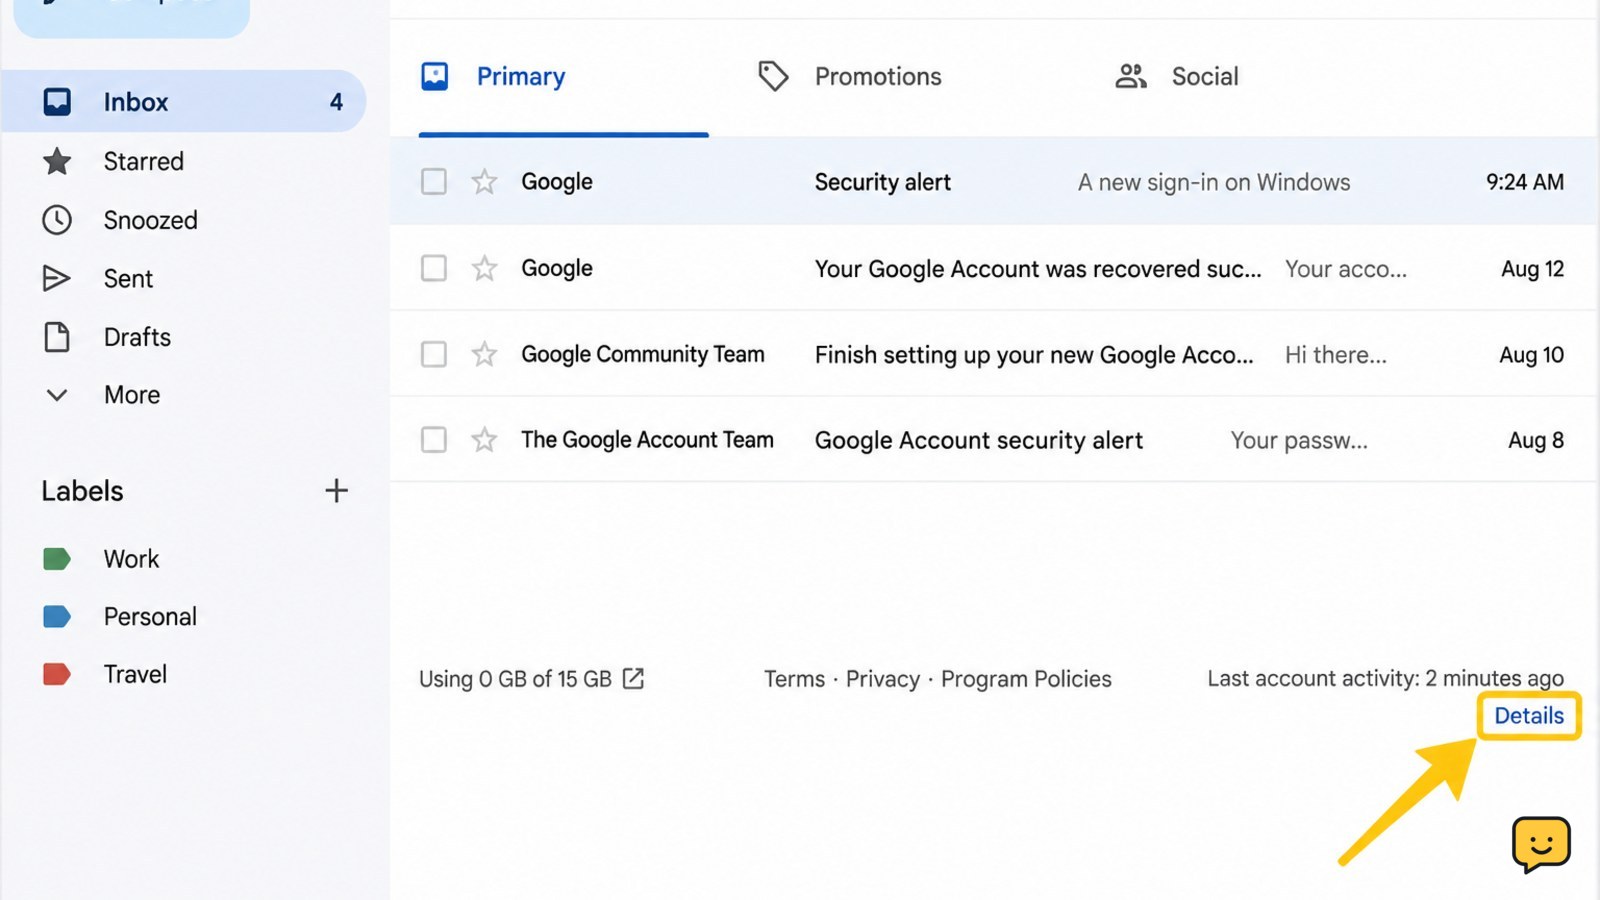This screenshot has width=1600, height=900.
Task: Click the Sent paper-plane icon
Action: tap(57, 278)
